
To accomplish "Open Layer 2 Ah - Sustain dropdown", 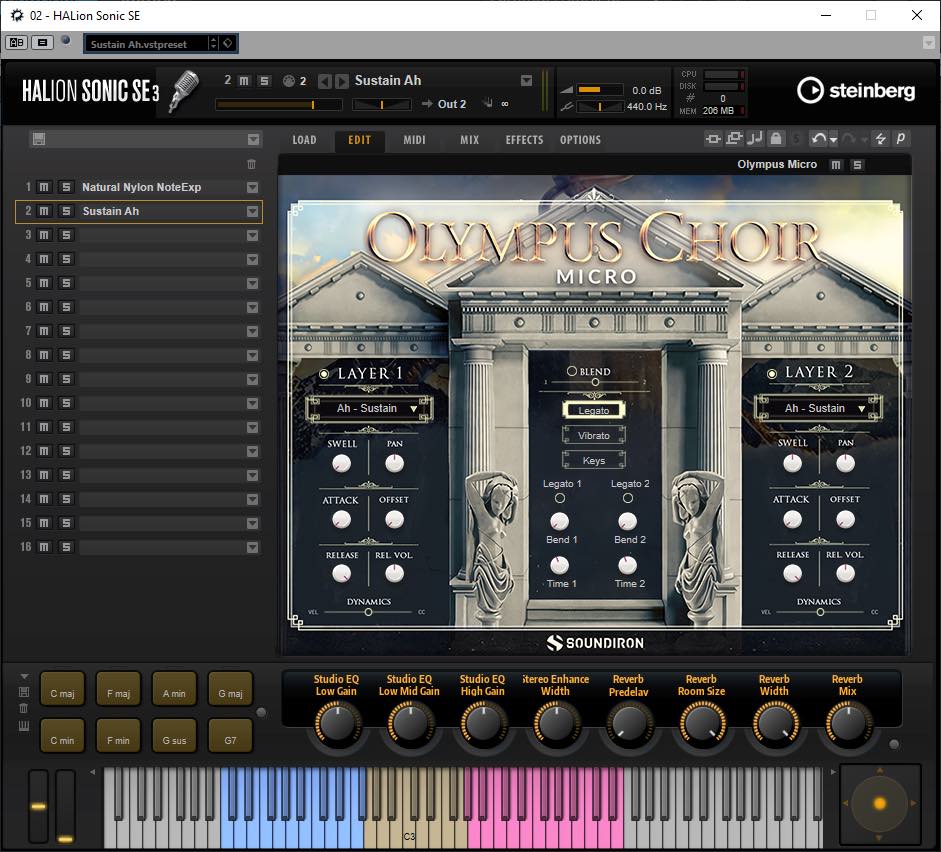I will pyautogui.click(x=819, y=409).
